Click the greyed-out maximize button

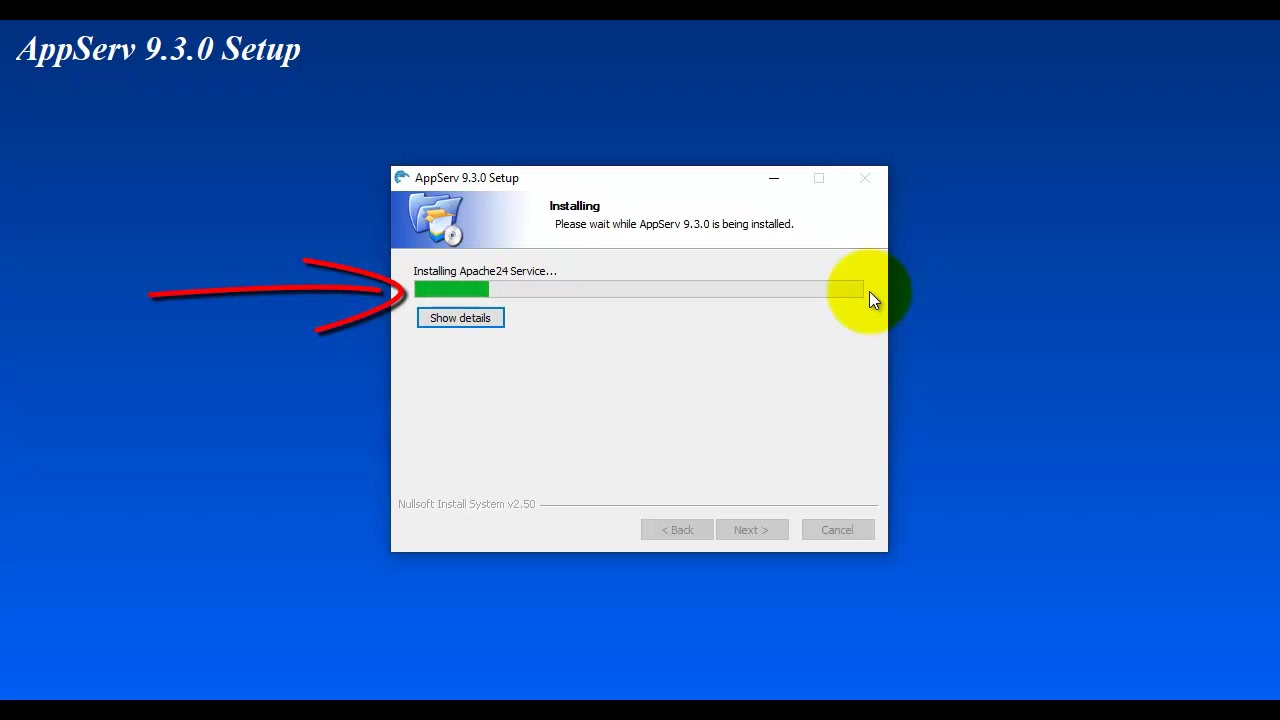click(x=819, y=178)
